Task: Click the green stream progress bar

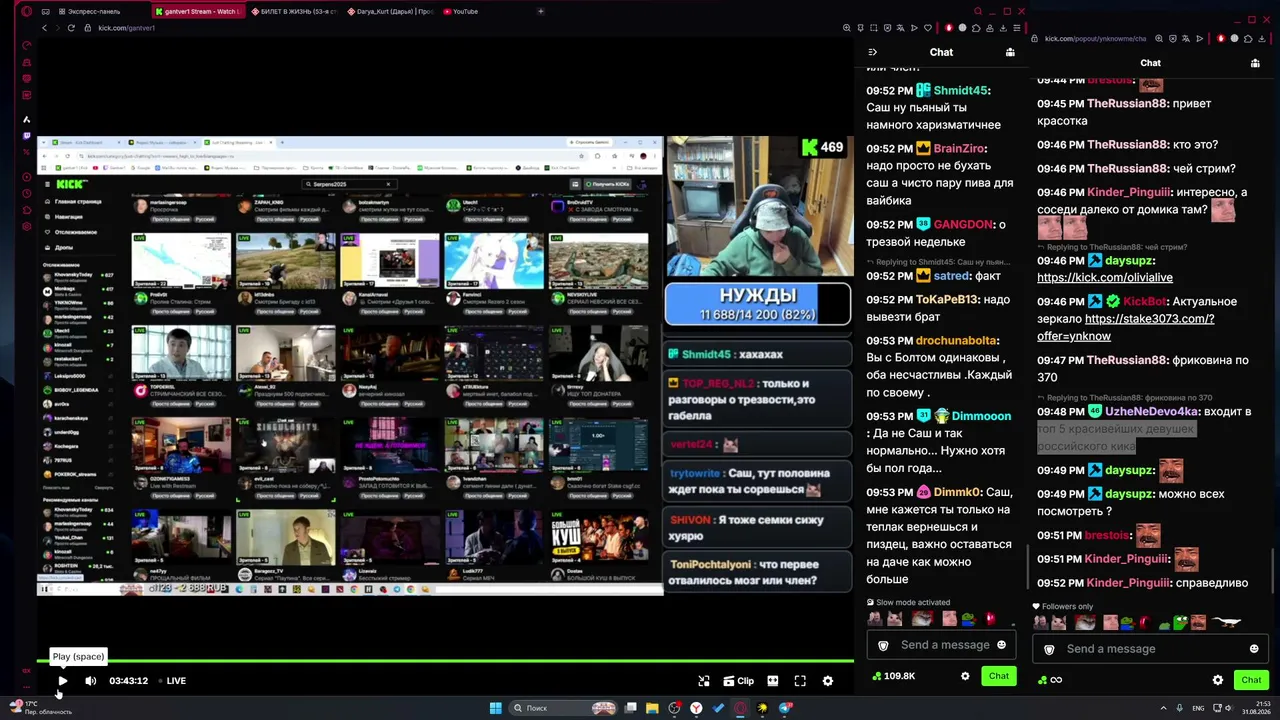Action: [x=445, y=661]
